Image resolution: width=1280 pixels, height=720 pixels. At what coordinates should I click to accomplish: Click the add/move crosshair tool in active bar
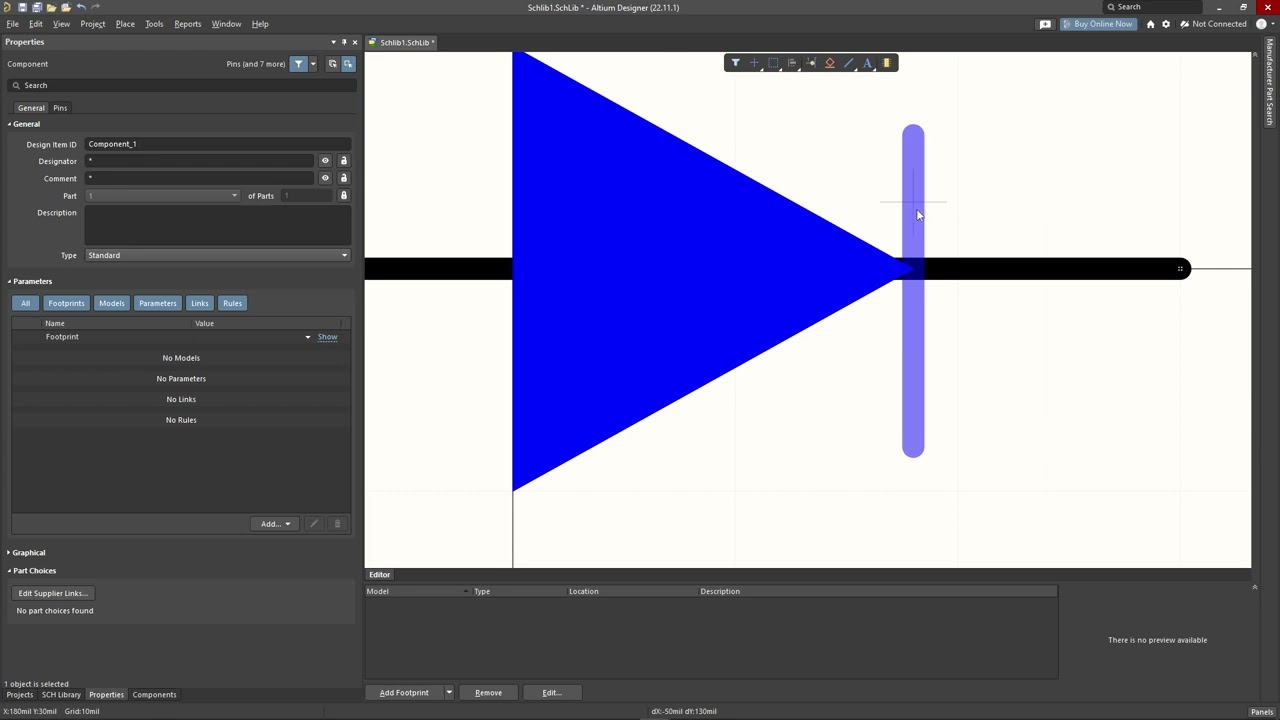[x=754, y=63]
